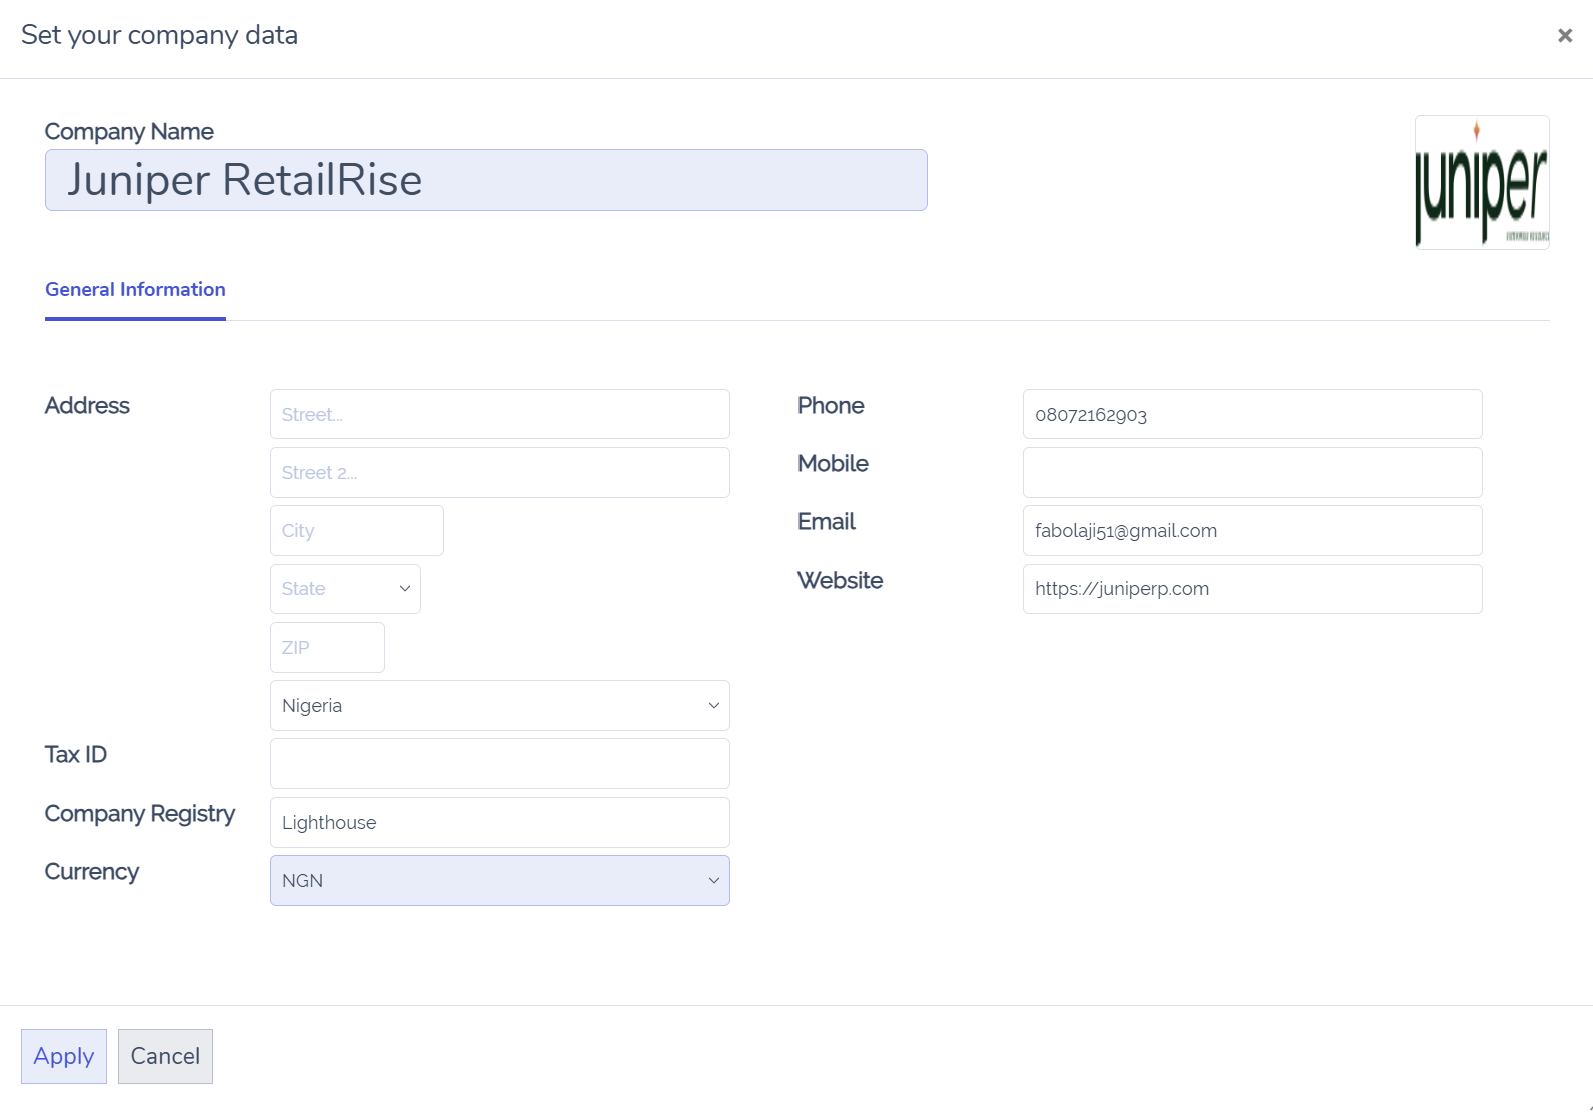
Task: Open the NGN currency dropdown
Action: tap(500, 881)
